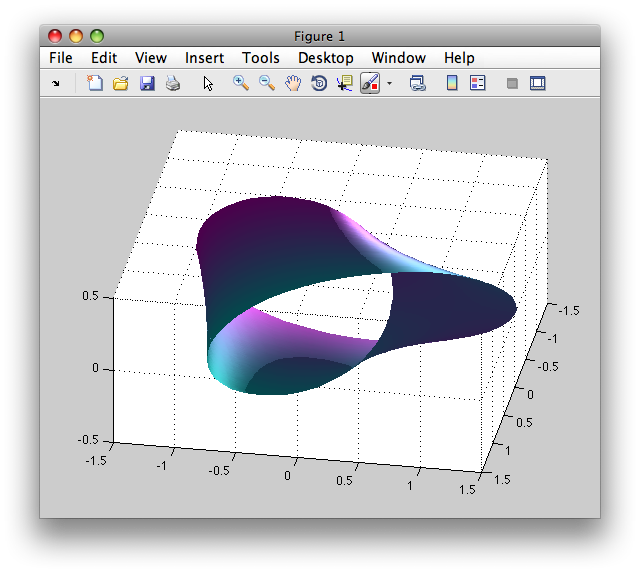Open the brush color dropdown arrow

(x=389, y=84)
